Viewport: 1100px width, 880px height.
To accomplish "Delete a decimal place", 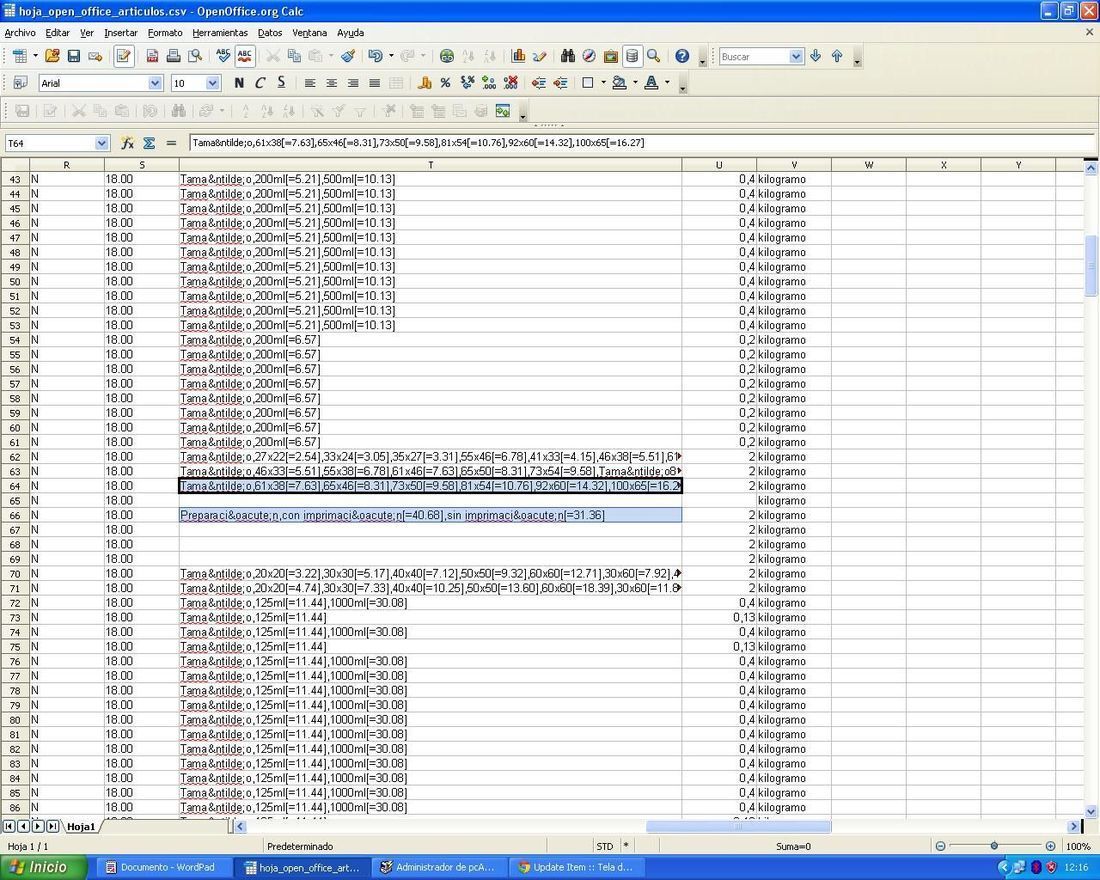I will point(511,83).
